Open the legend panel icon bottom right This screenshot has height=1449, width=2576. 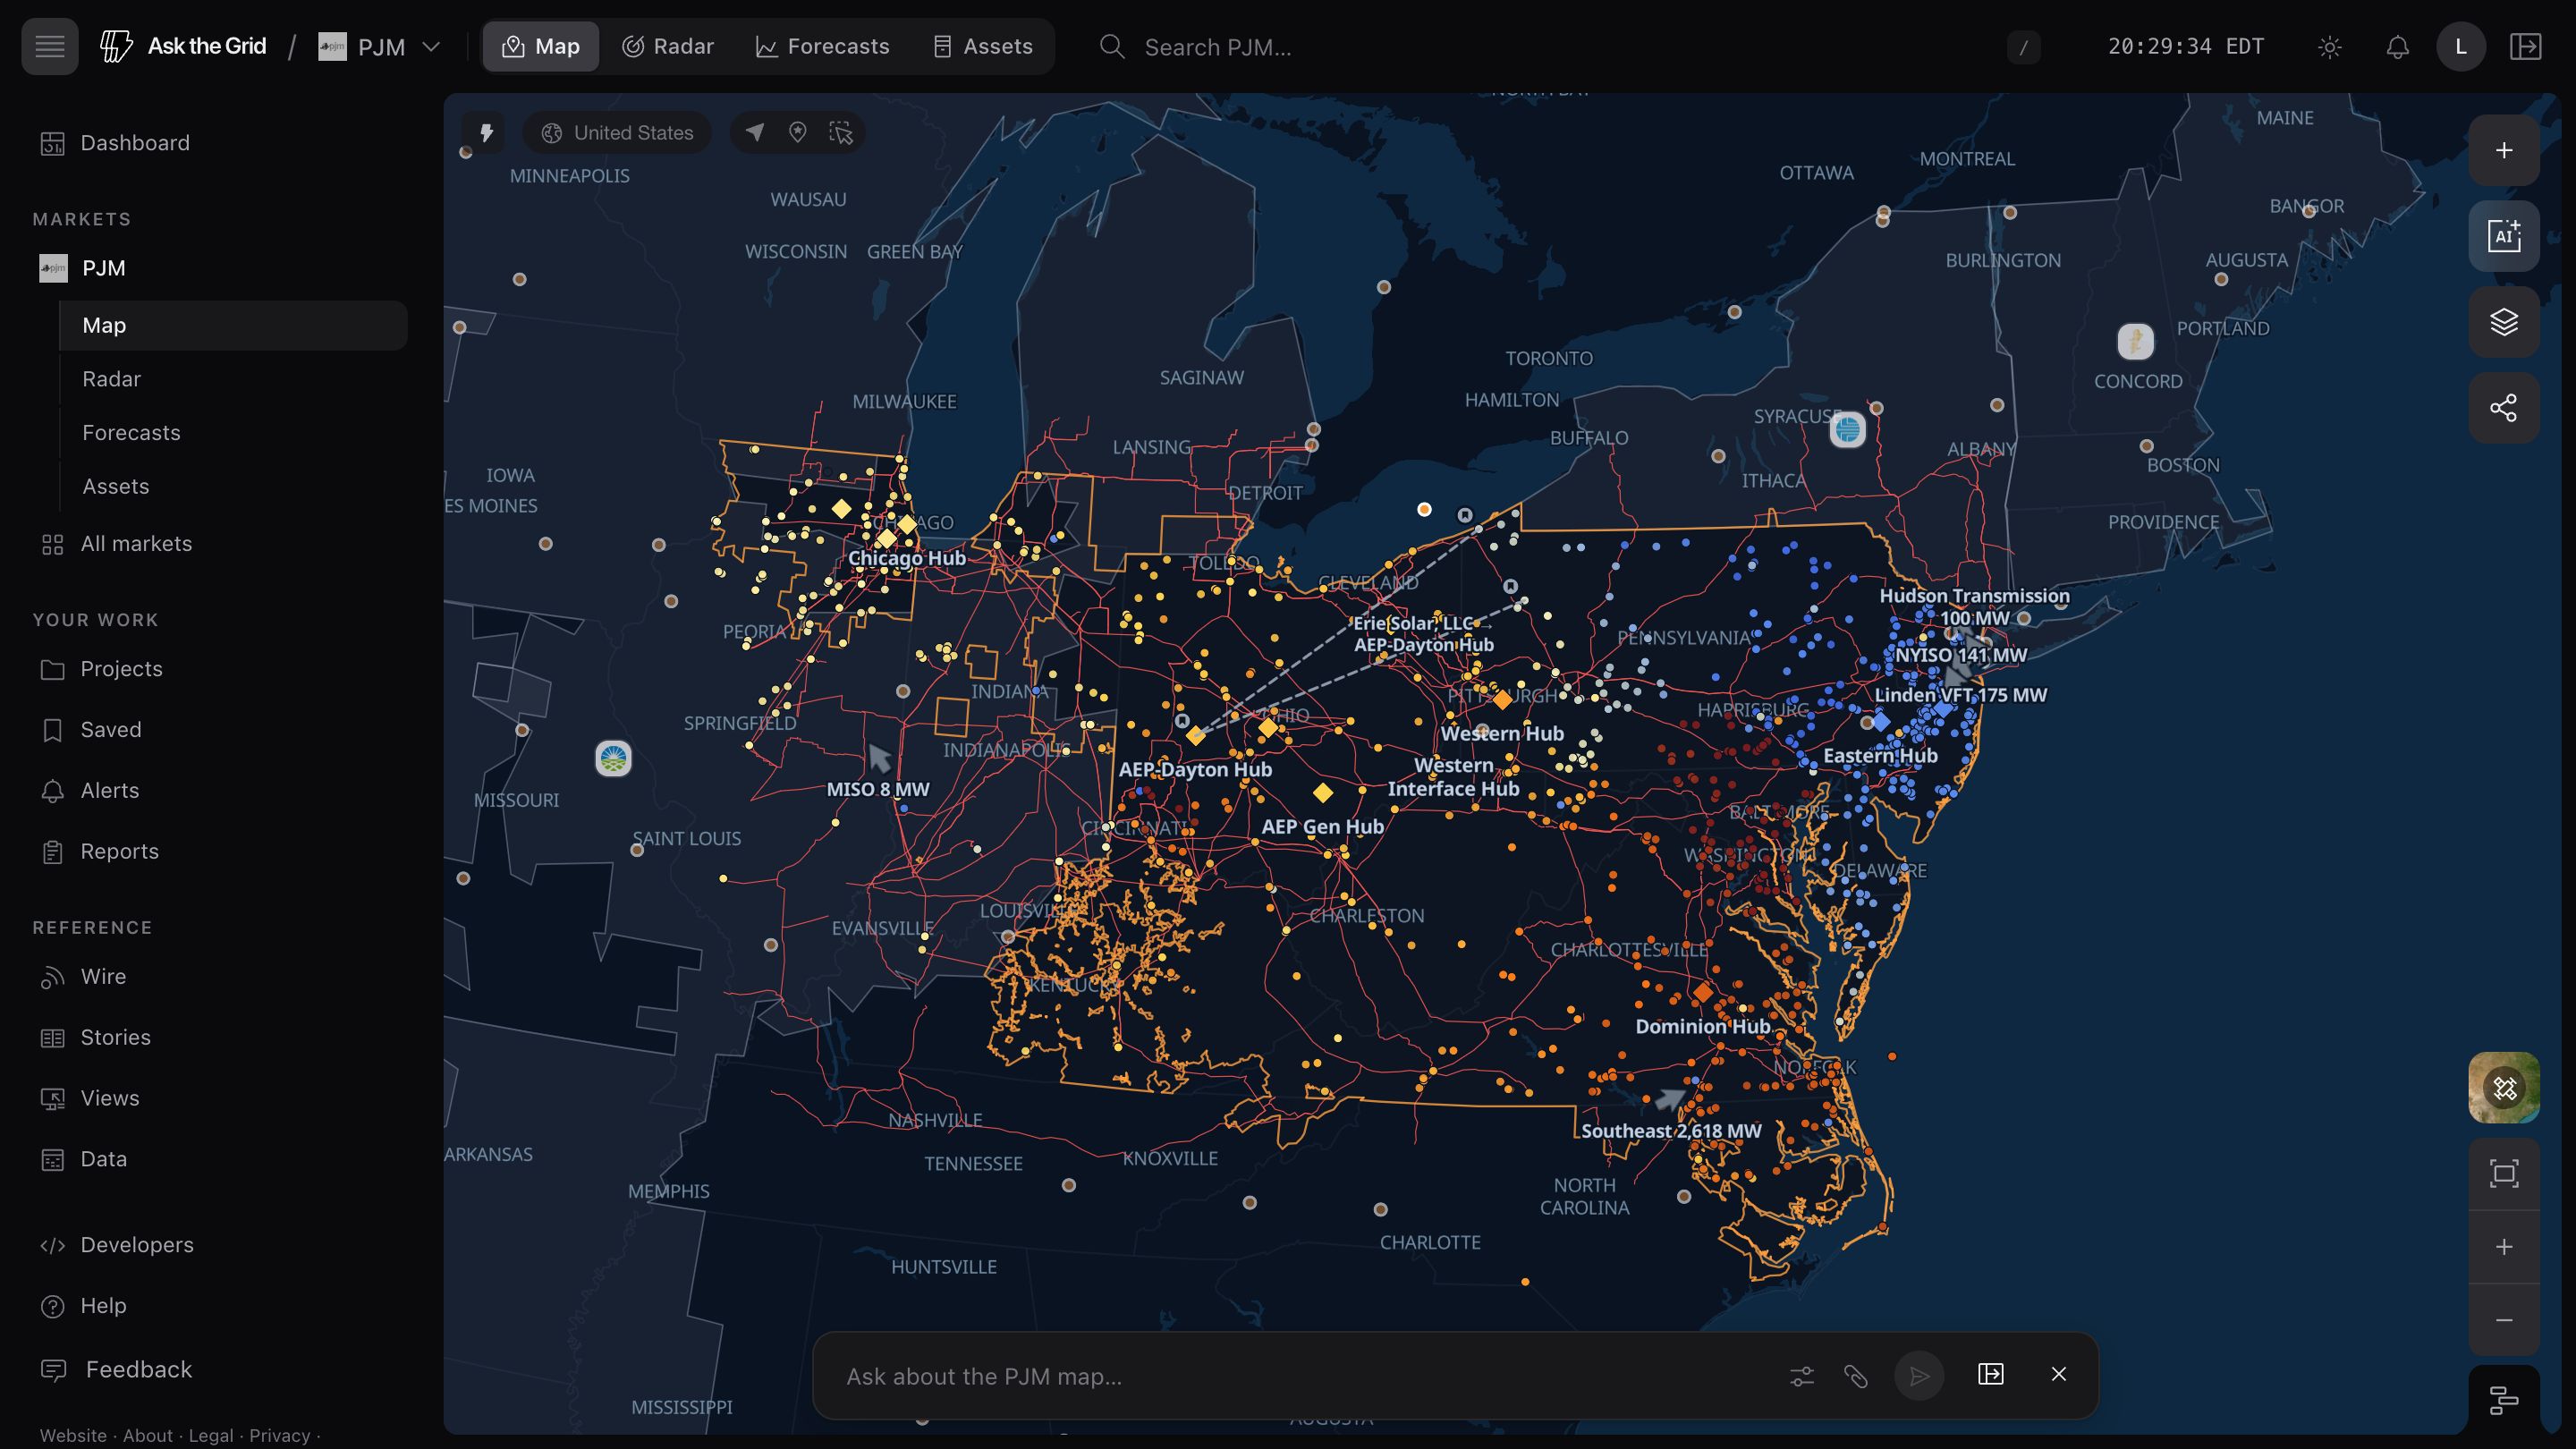(2504, 1400)
